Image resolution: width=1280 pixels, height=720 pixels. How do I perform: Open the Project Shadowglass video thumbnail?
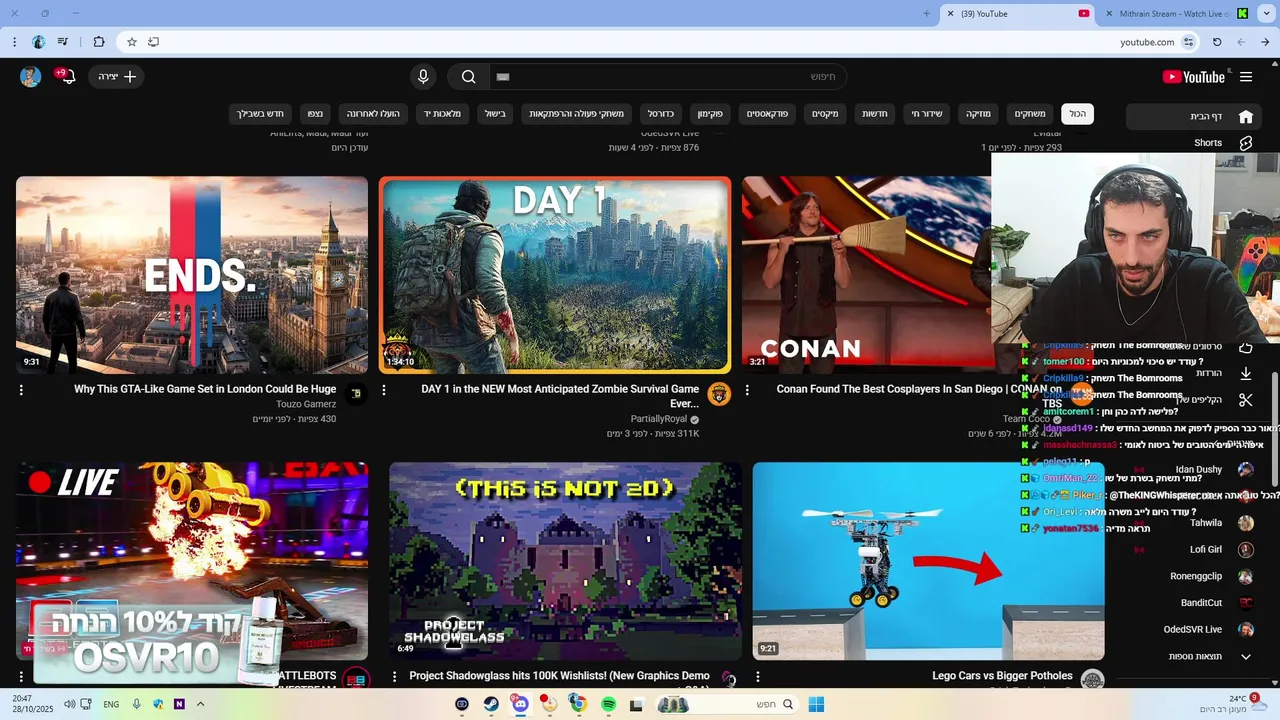coord(566,561)
